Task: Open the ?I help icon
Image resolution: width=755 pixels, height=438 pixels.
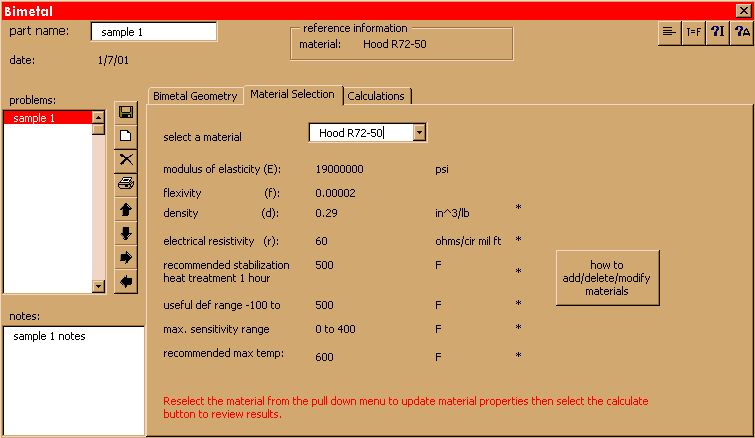Action: pyautogui.click(x=717, y=32)
